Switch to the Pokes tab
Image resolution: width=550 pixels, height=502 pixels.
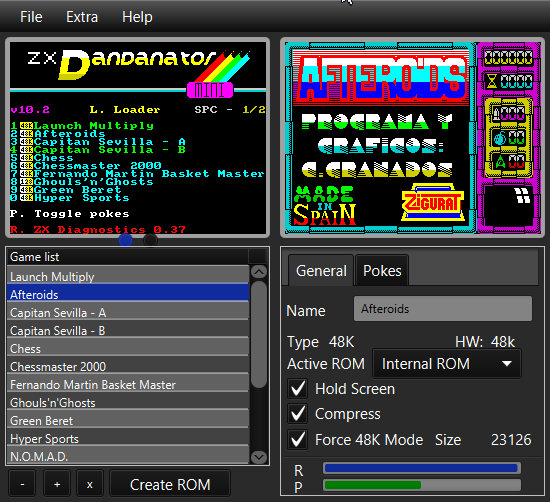tap(382, 270)
